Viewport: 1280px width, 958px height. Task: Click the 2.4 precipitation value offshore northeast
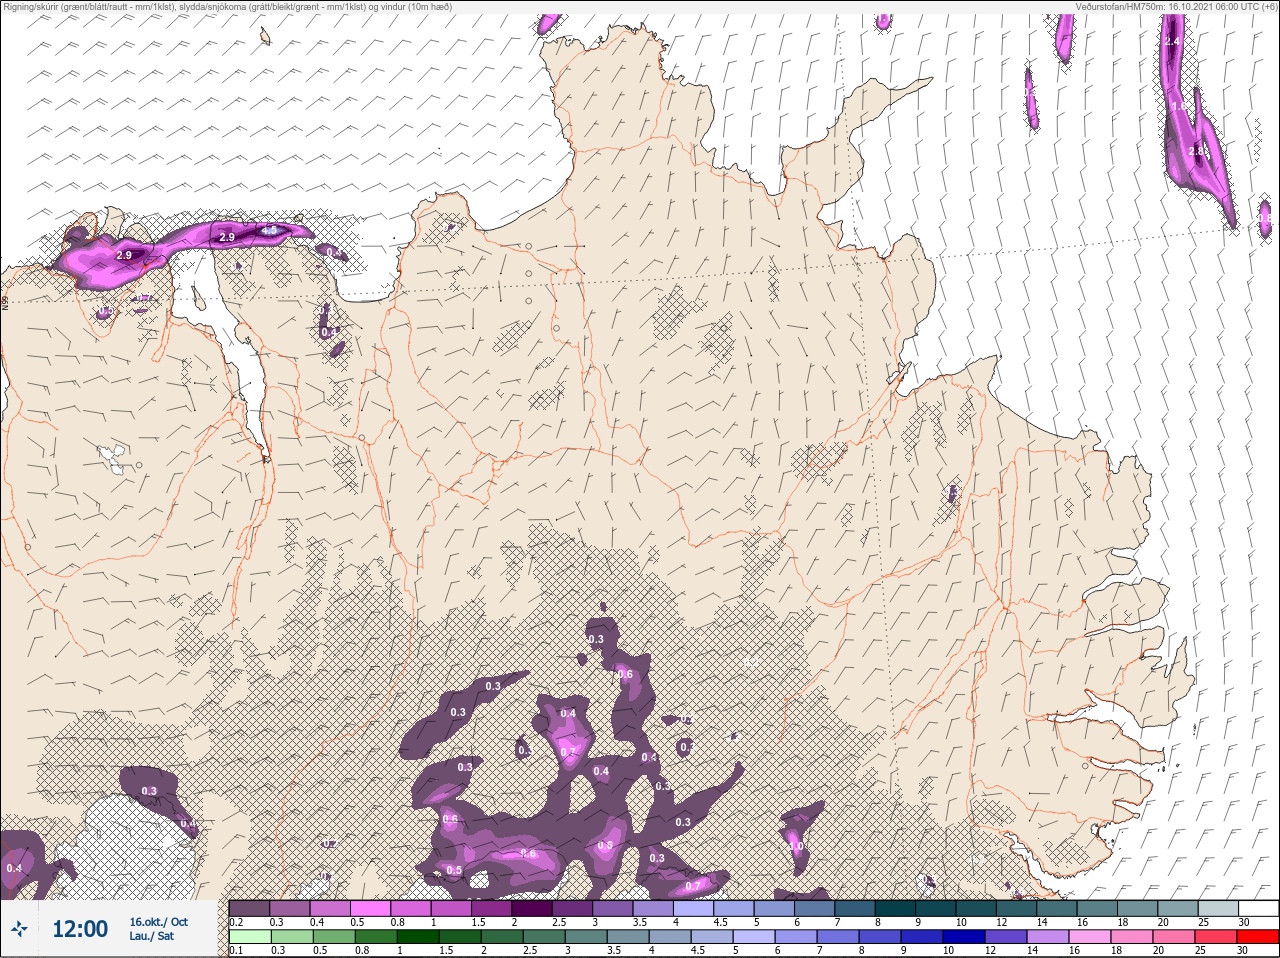[1173, 42]
